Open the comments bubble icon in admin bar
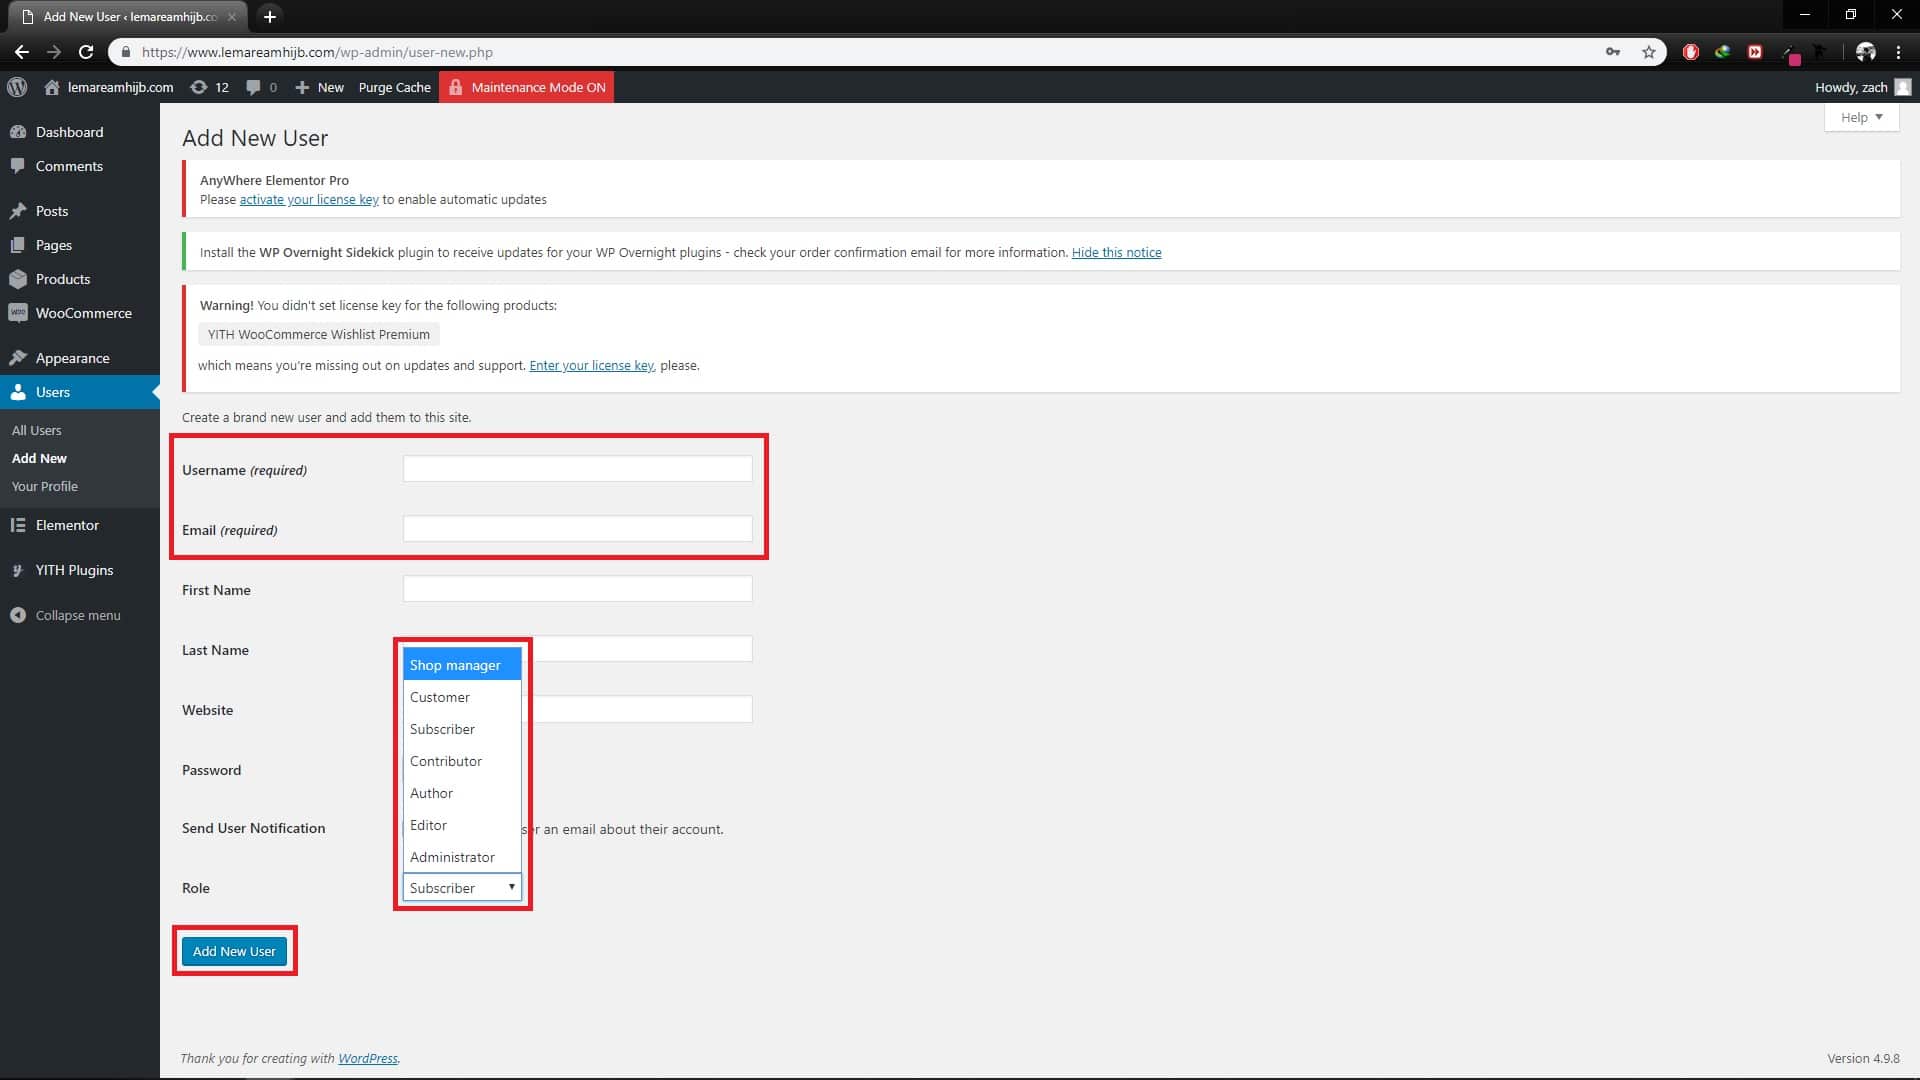This screenshot has height=1080, width=1920. point(253,87)
